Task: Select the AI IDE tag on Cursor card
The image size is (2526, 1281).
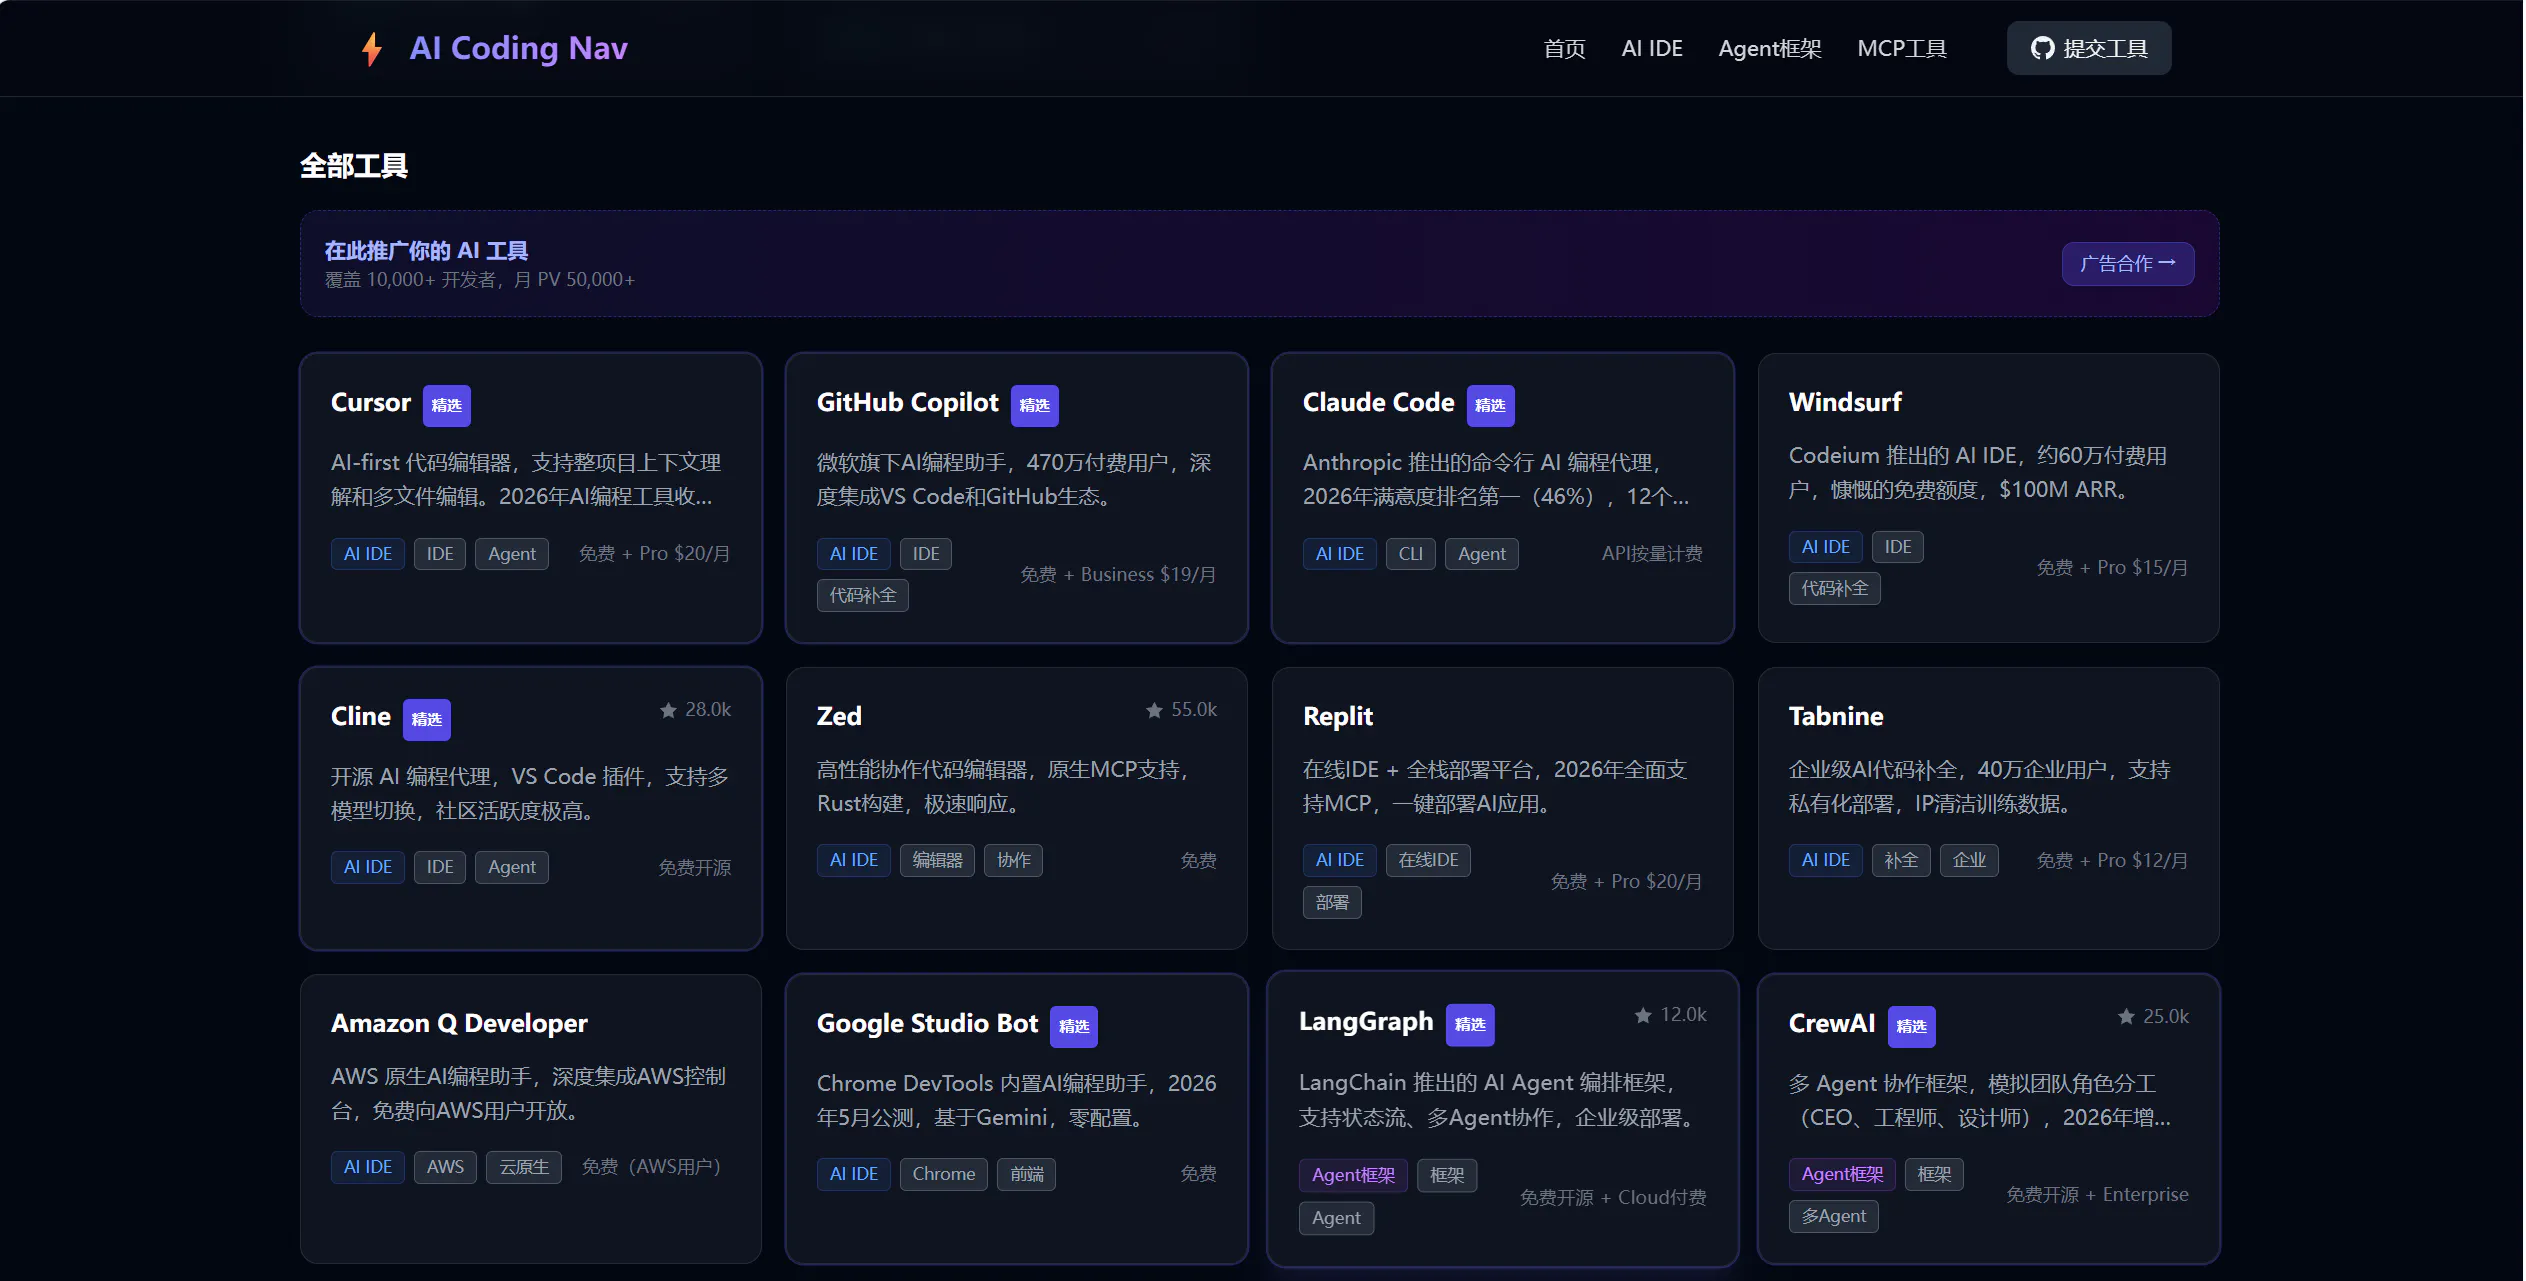Action: 368,554
